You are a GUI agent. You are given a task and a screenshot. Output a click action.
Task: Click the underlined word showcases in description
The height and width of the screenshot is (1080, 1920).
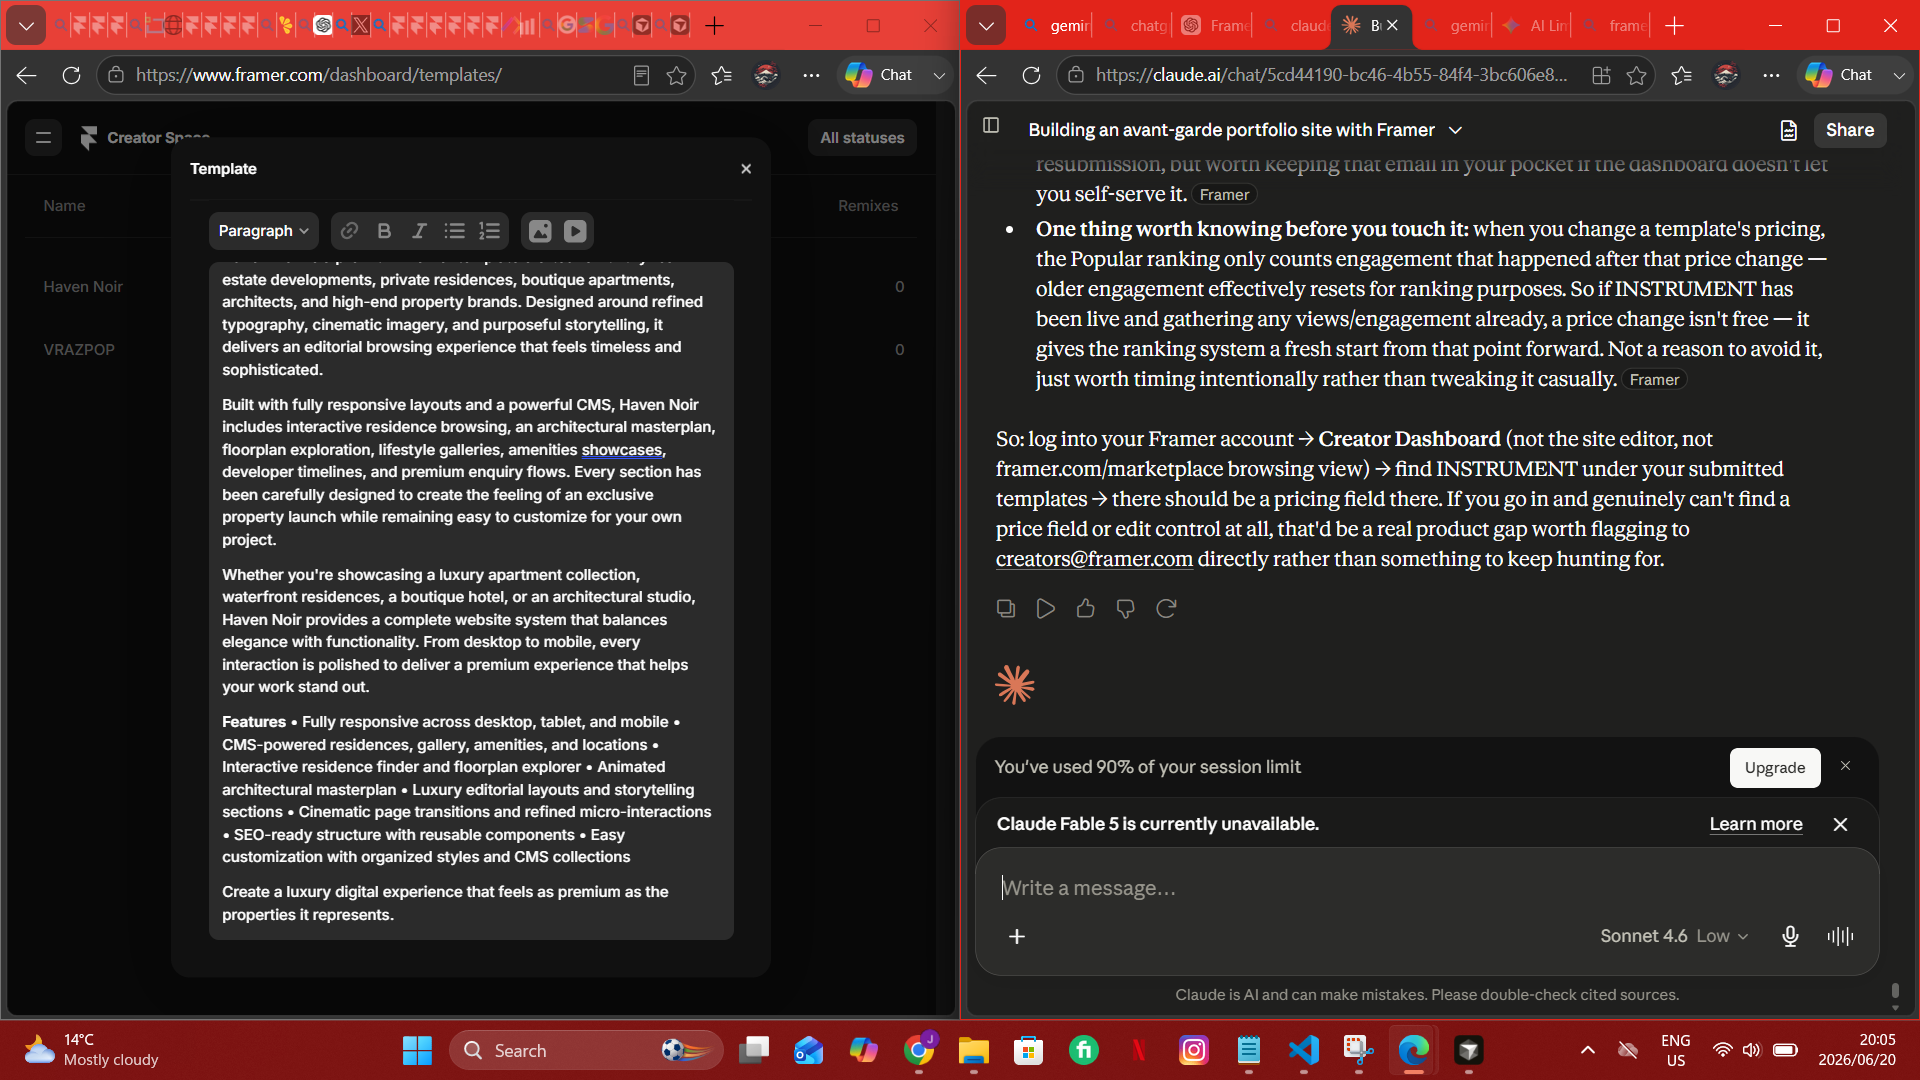622,450
